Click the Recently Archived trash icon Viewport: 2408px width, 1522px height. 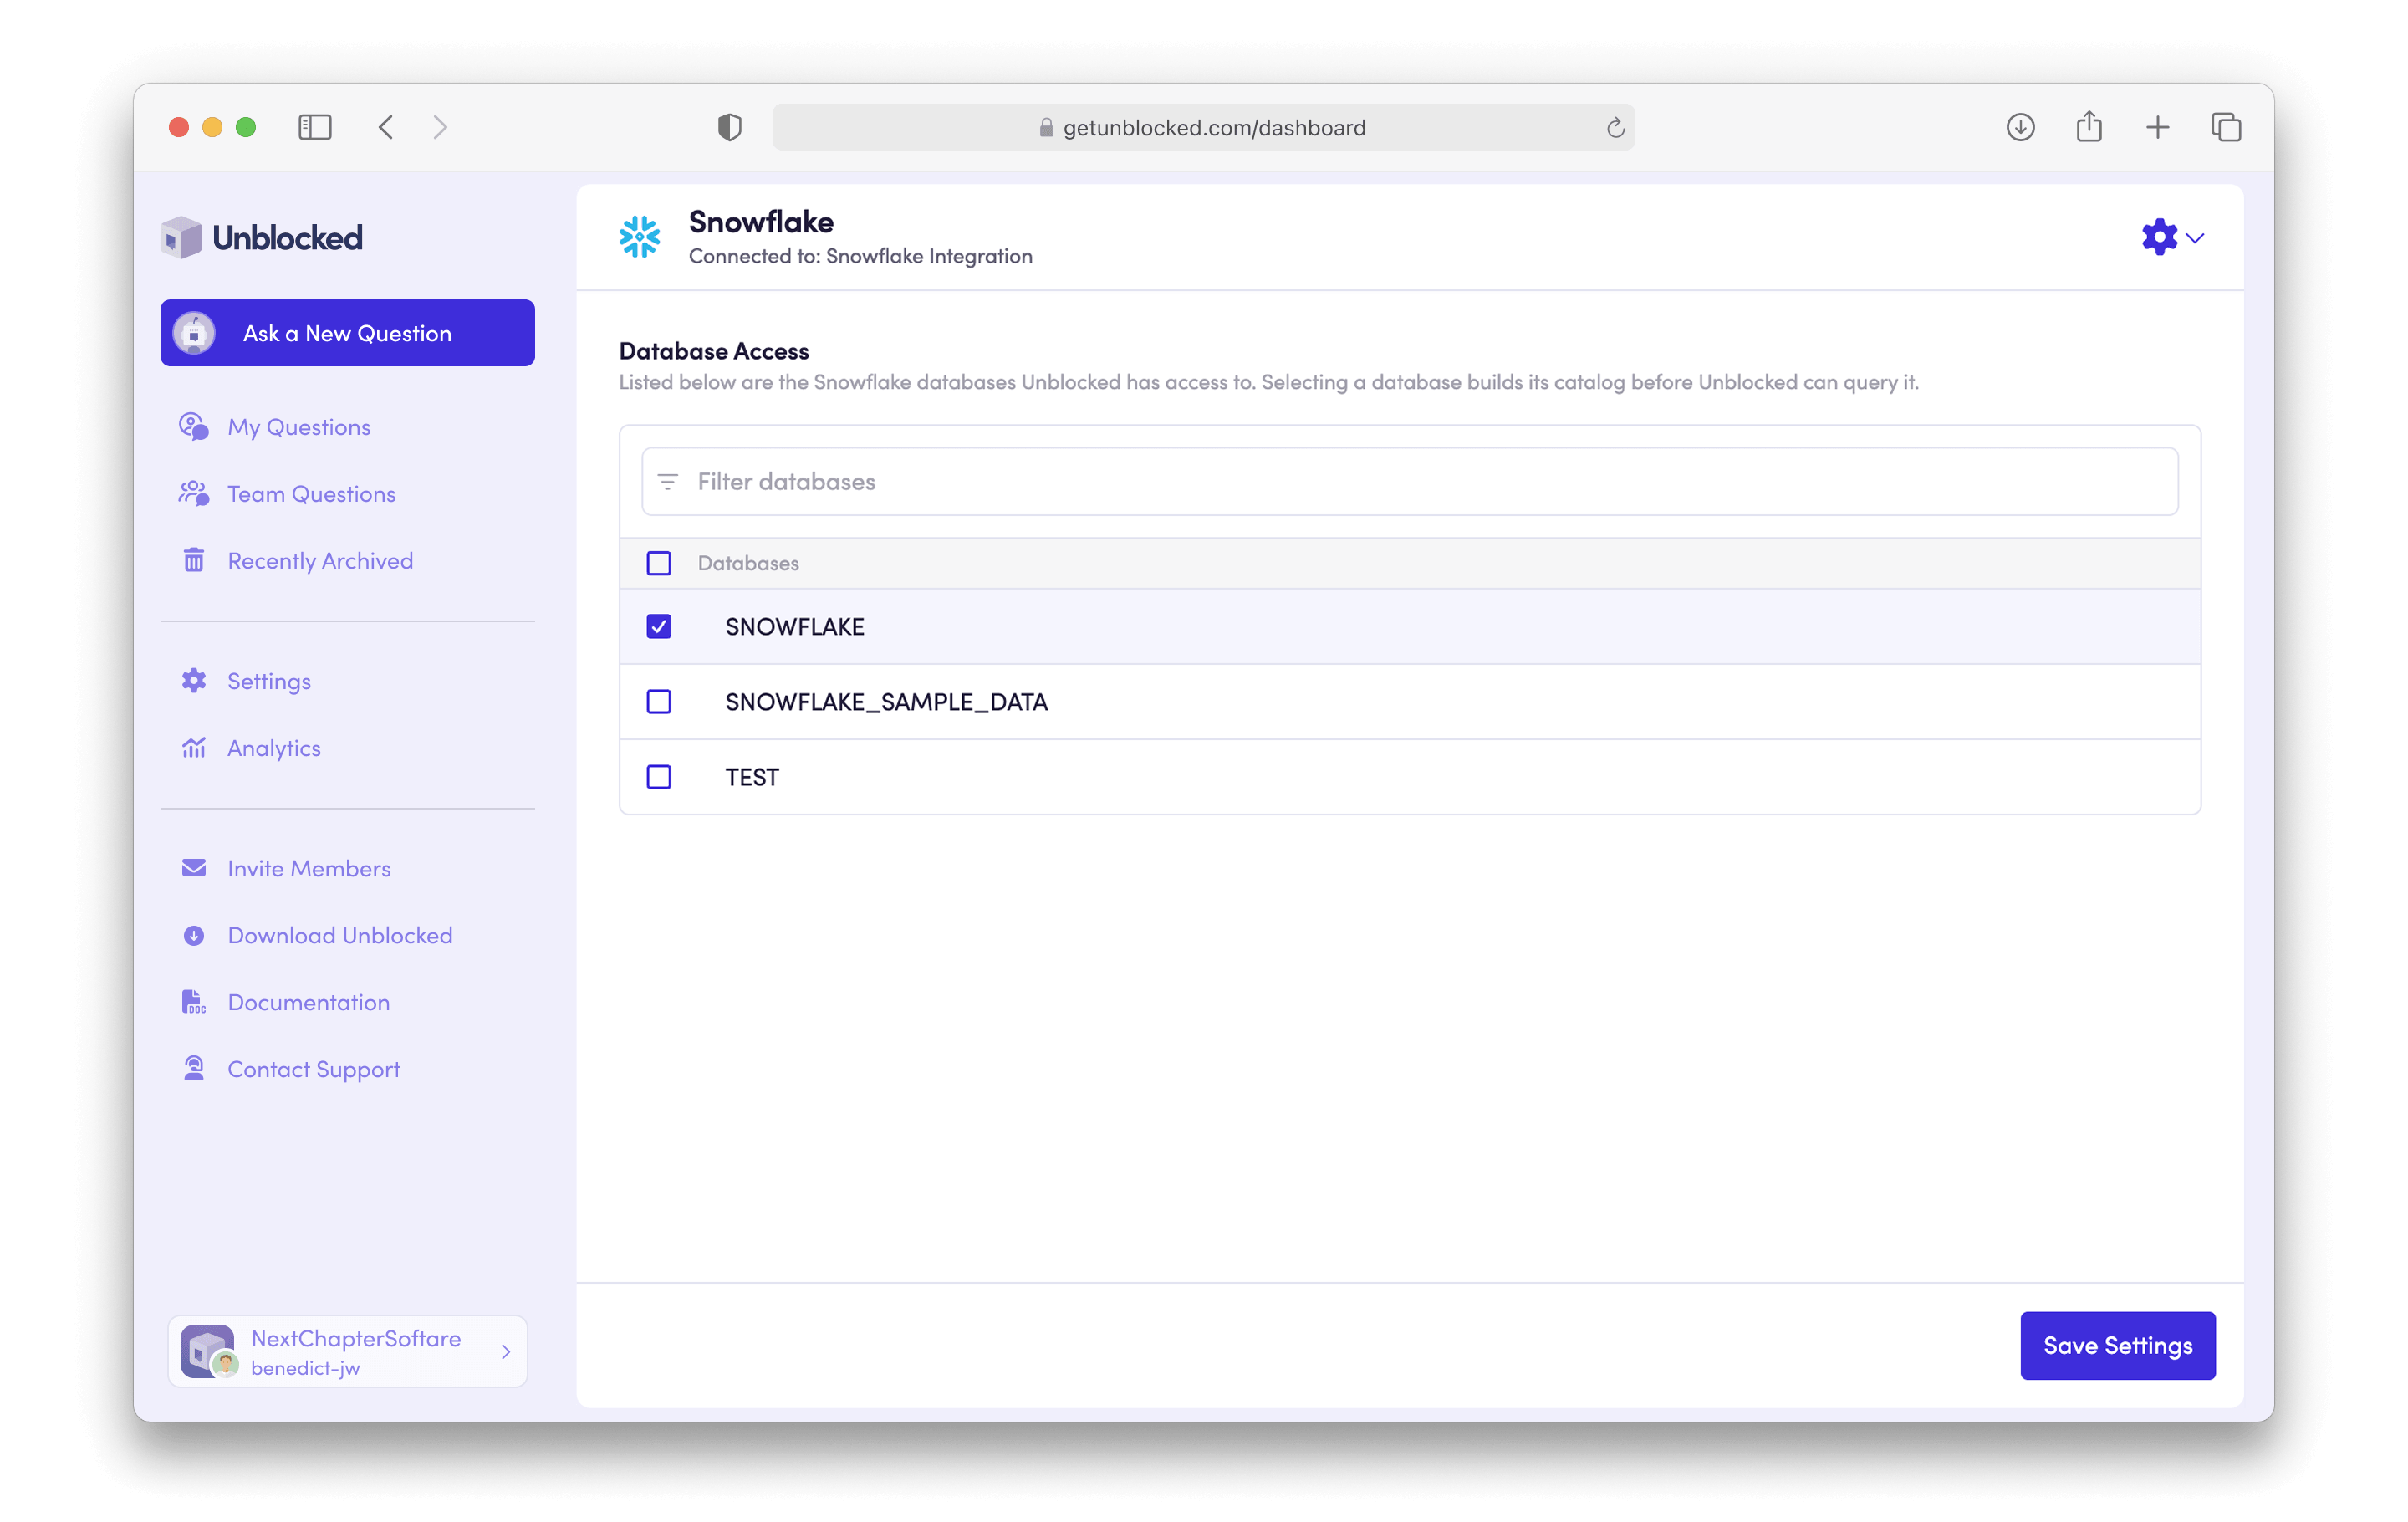pos(193,561)
